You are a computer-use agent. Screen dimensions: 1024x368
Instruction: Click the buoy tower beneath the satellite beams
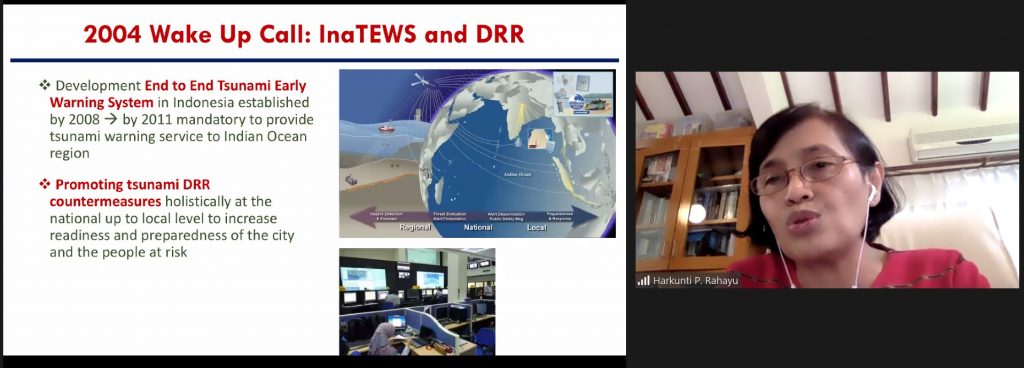coord(418,115)
